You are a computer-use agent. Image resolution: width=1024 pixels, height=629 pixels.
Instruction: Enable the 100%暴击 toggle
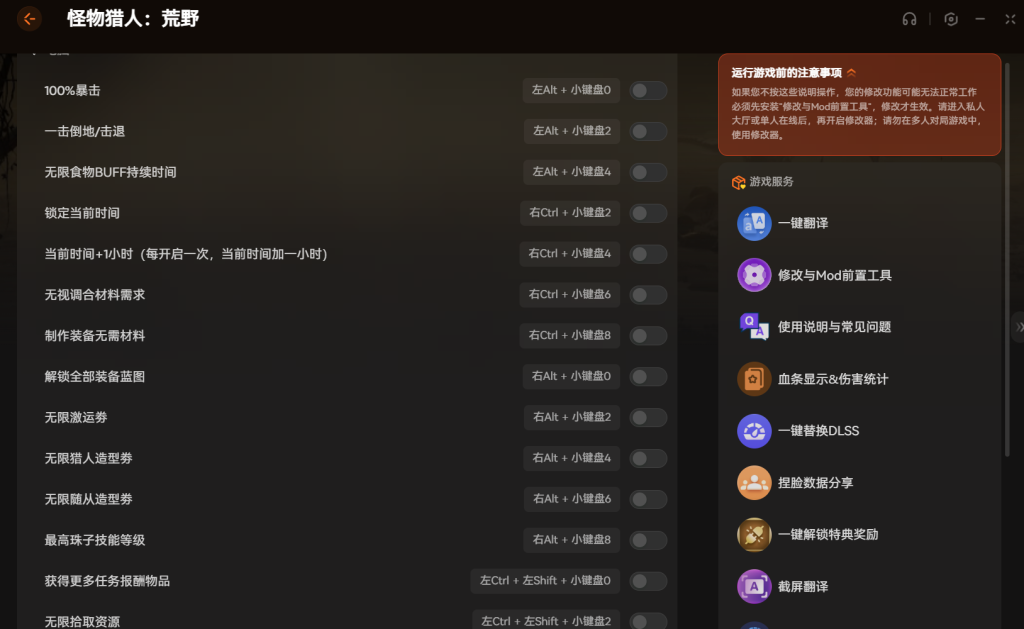648,91
